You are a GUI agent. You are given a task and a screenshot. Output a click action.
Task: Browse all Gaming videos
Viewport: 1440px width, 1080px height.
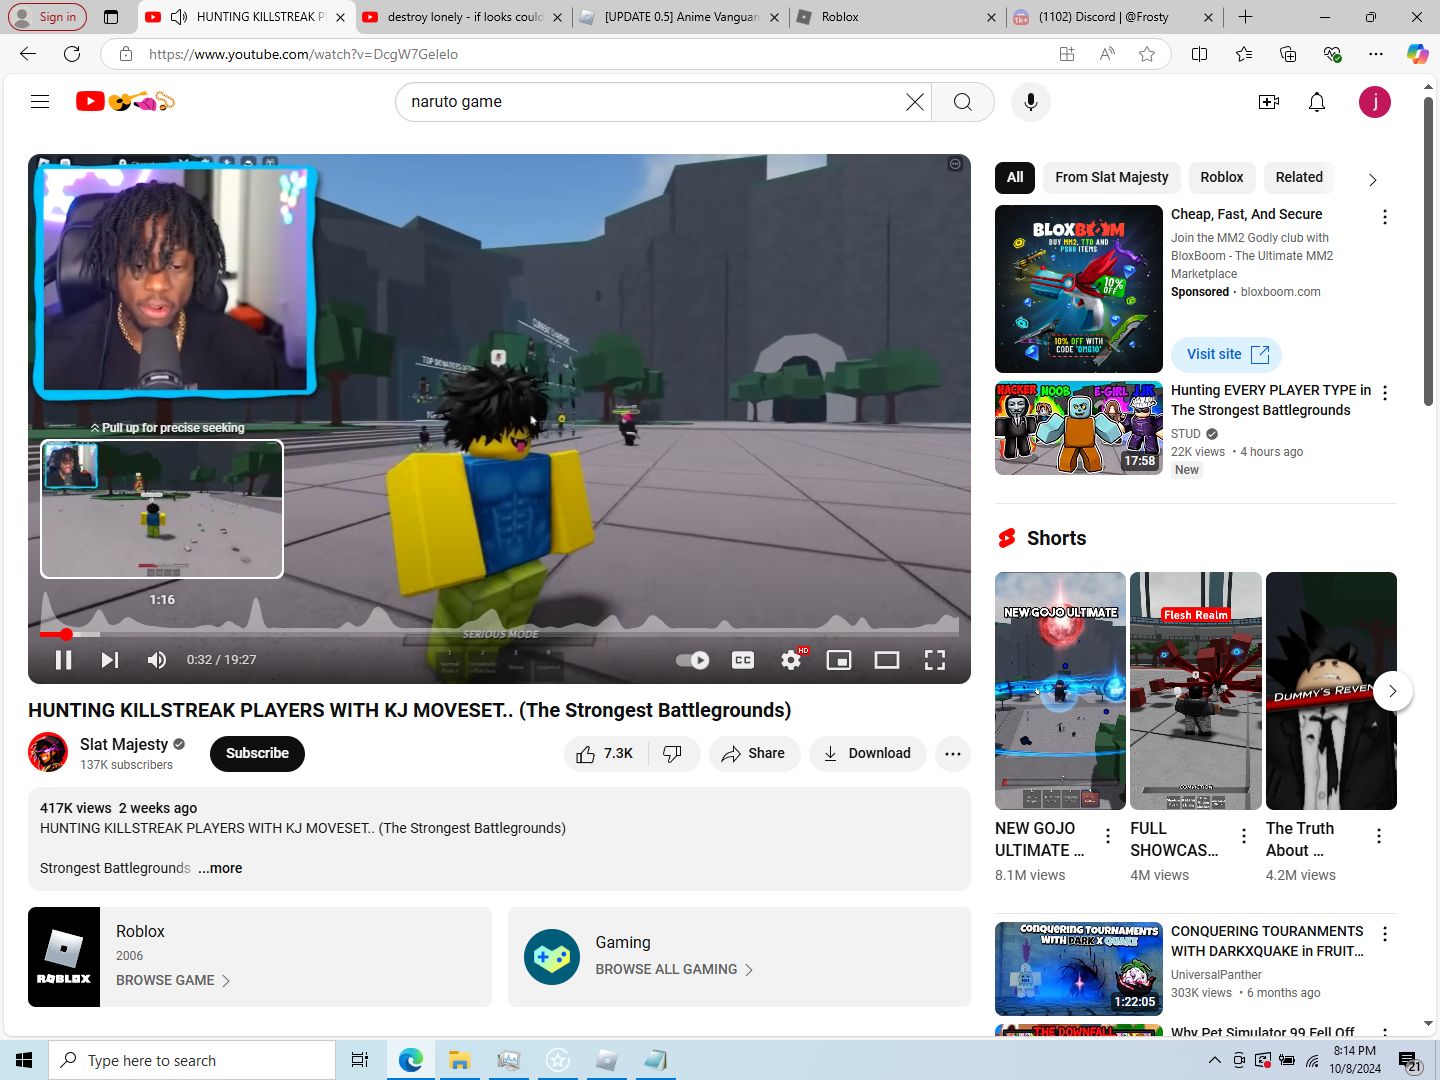tap(674, 969)
